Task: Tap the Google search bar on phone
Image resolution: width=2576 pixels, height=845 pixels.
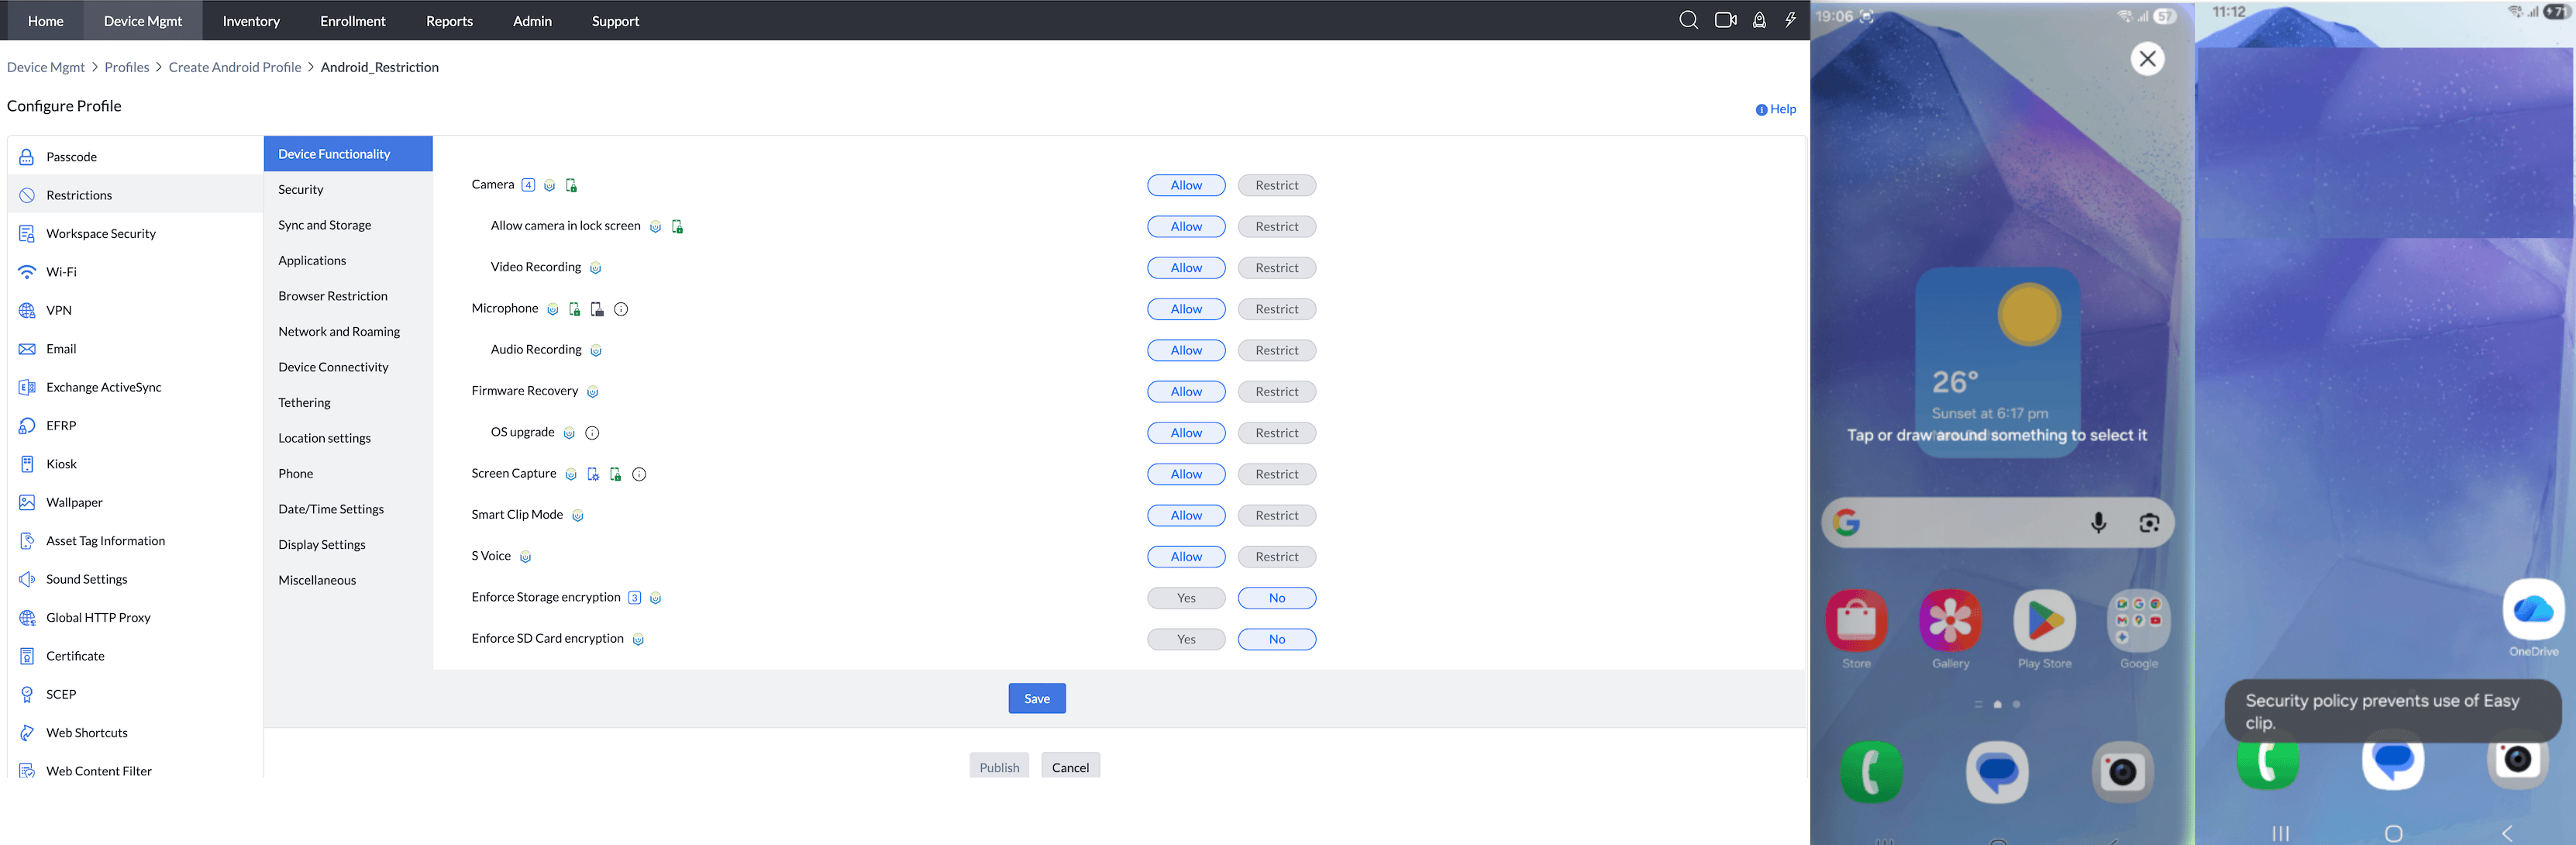Action: click(x=1970, y=522)
